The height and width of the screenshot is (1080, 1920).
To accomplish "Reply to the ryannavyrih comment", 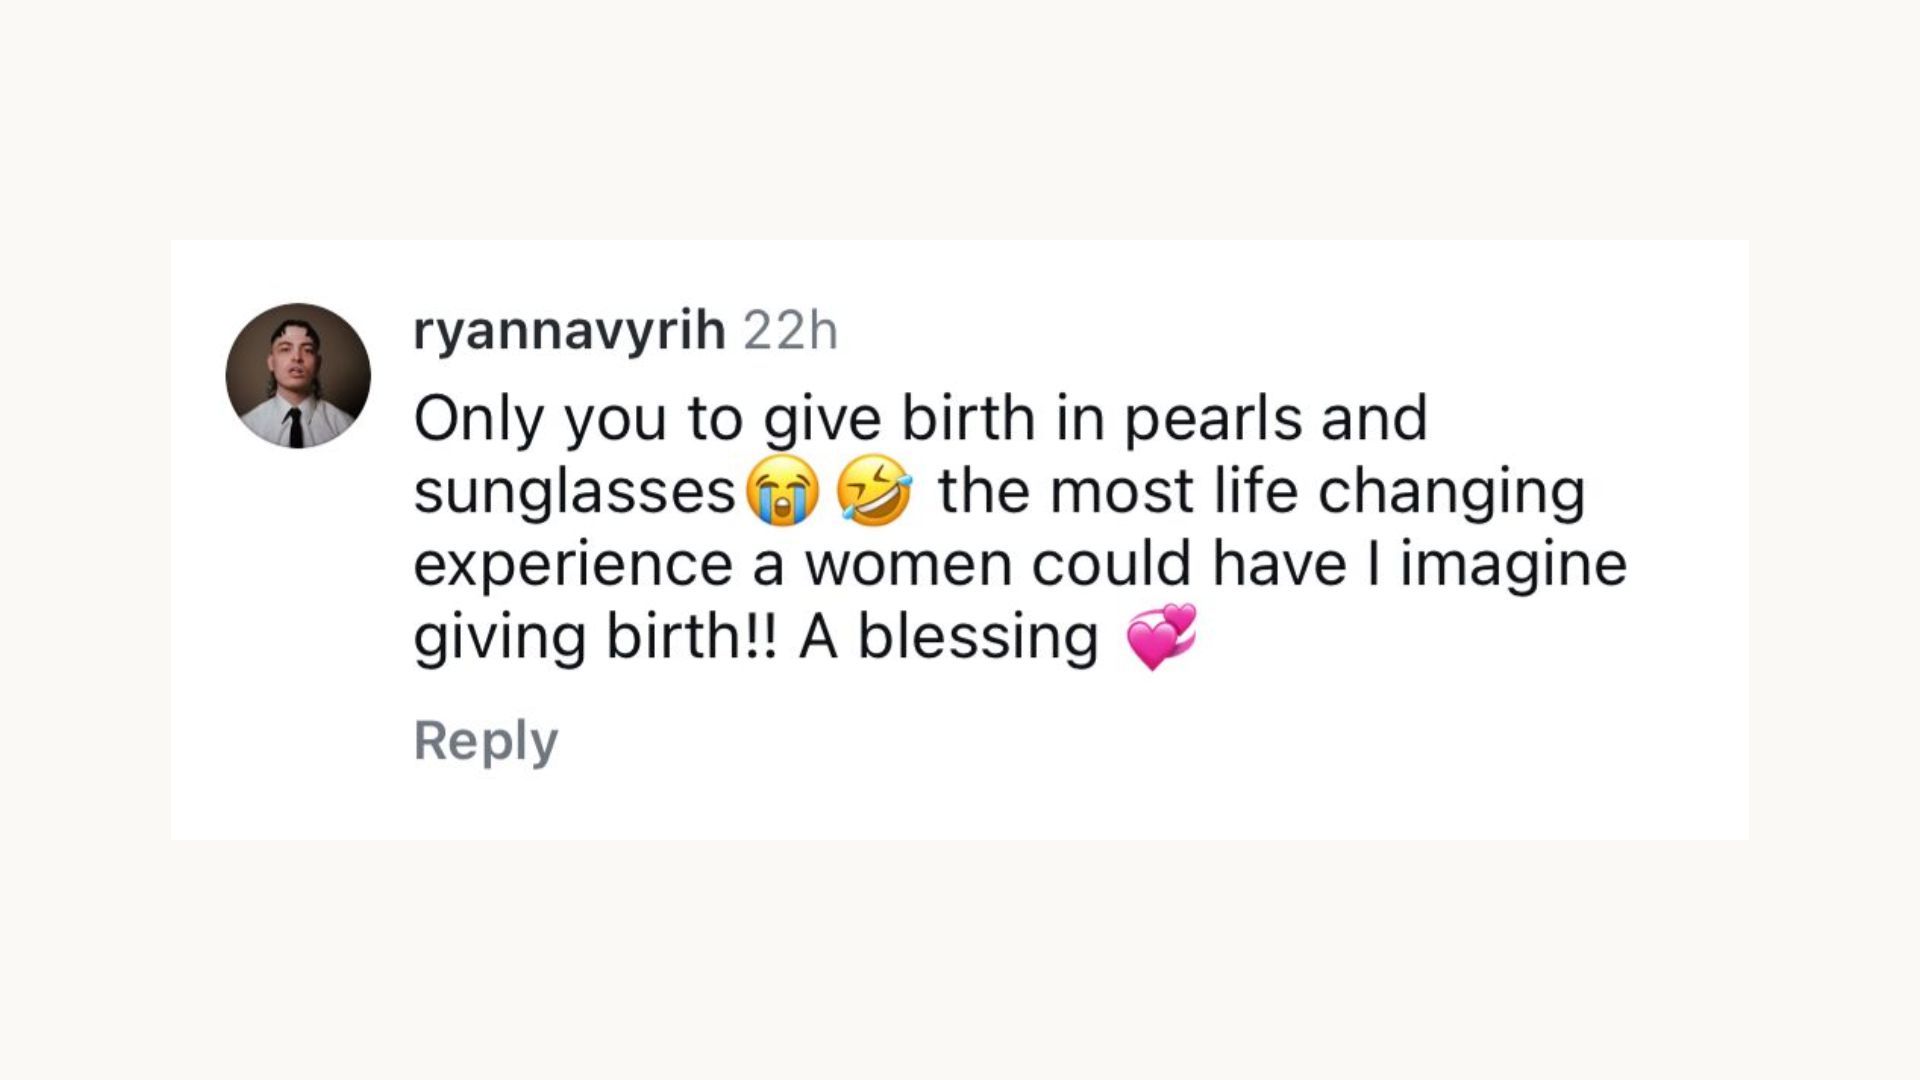I will (486, 741).
